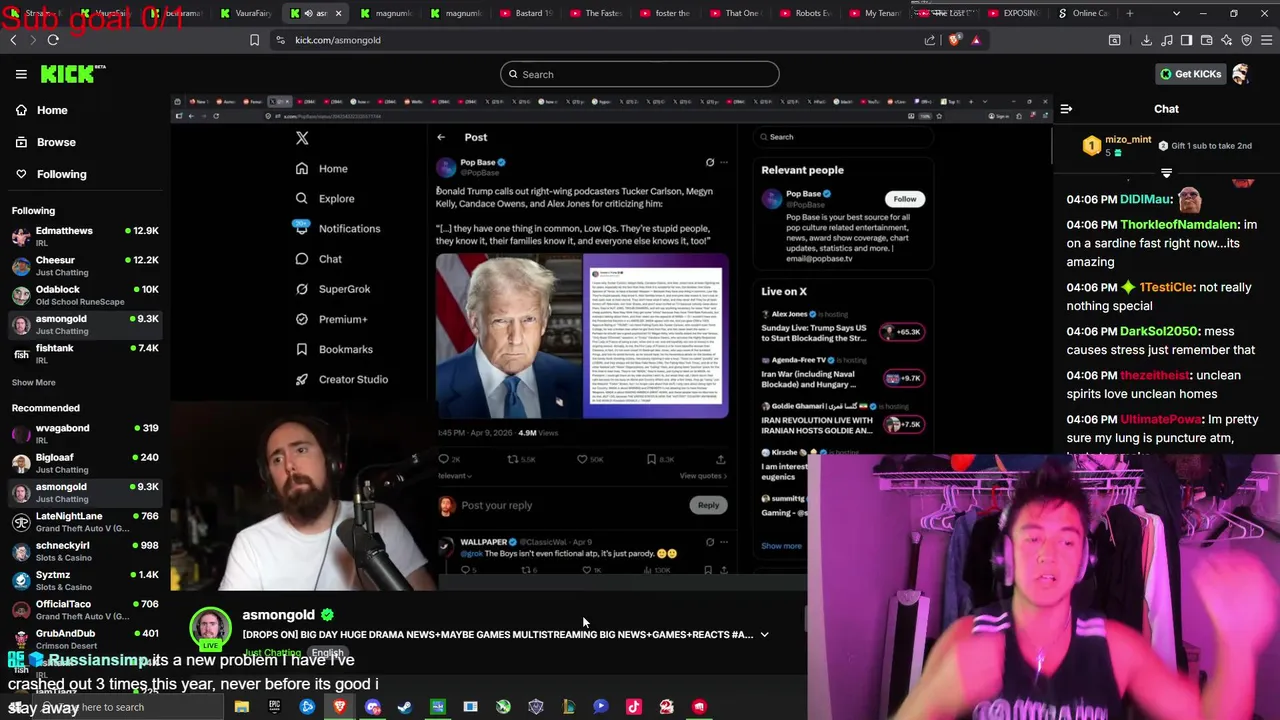The width and height of the screenshot is (1280, 720).
Task: Expand the pinned gift leaderboard chevron
Action: [x=1166, y=173]
